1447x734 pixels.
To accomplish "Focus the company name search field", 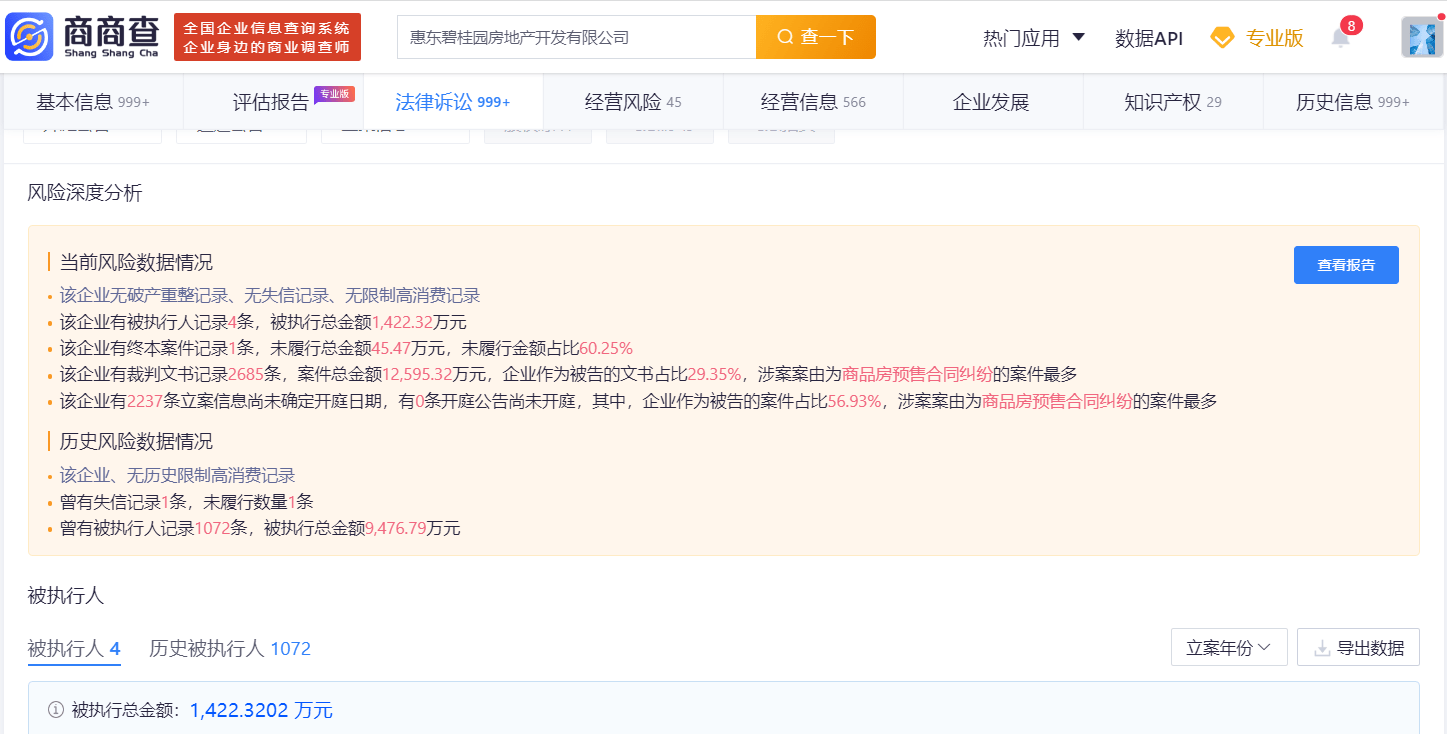I will pyautogui.click(x=576, y=37).
